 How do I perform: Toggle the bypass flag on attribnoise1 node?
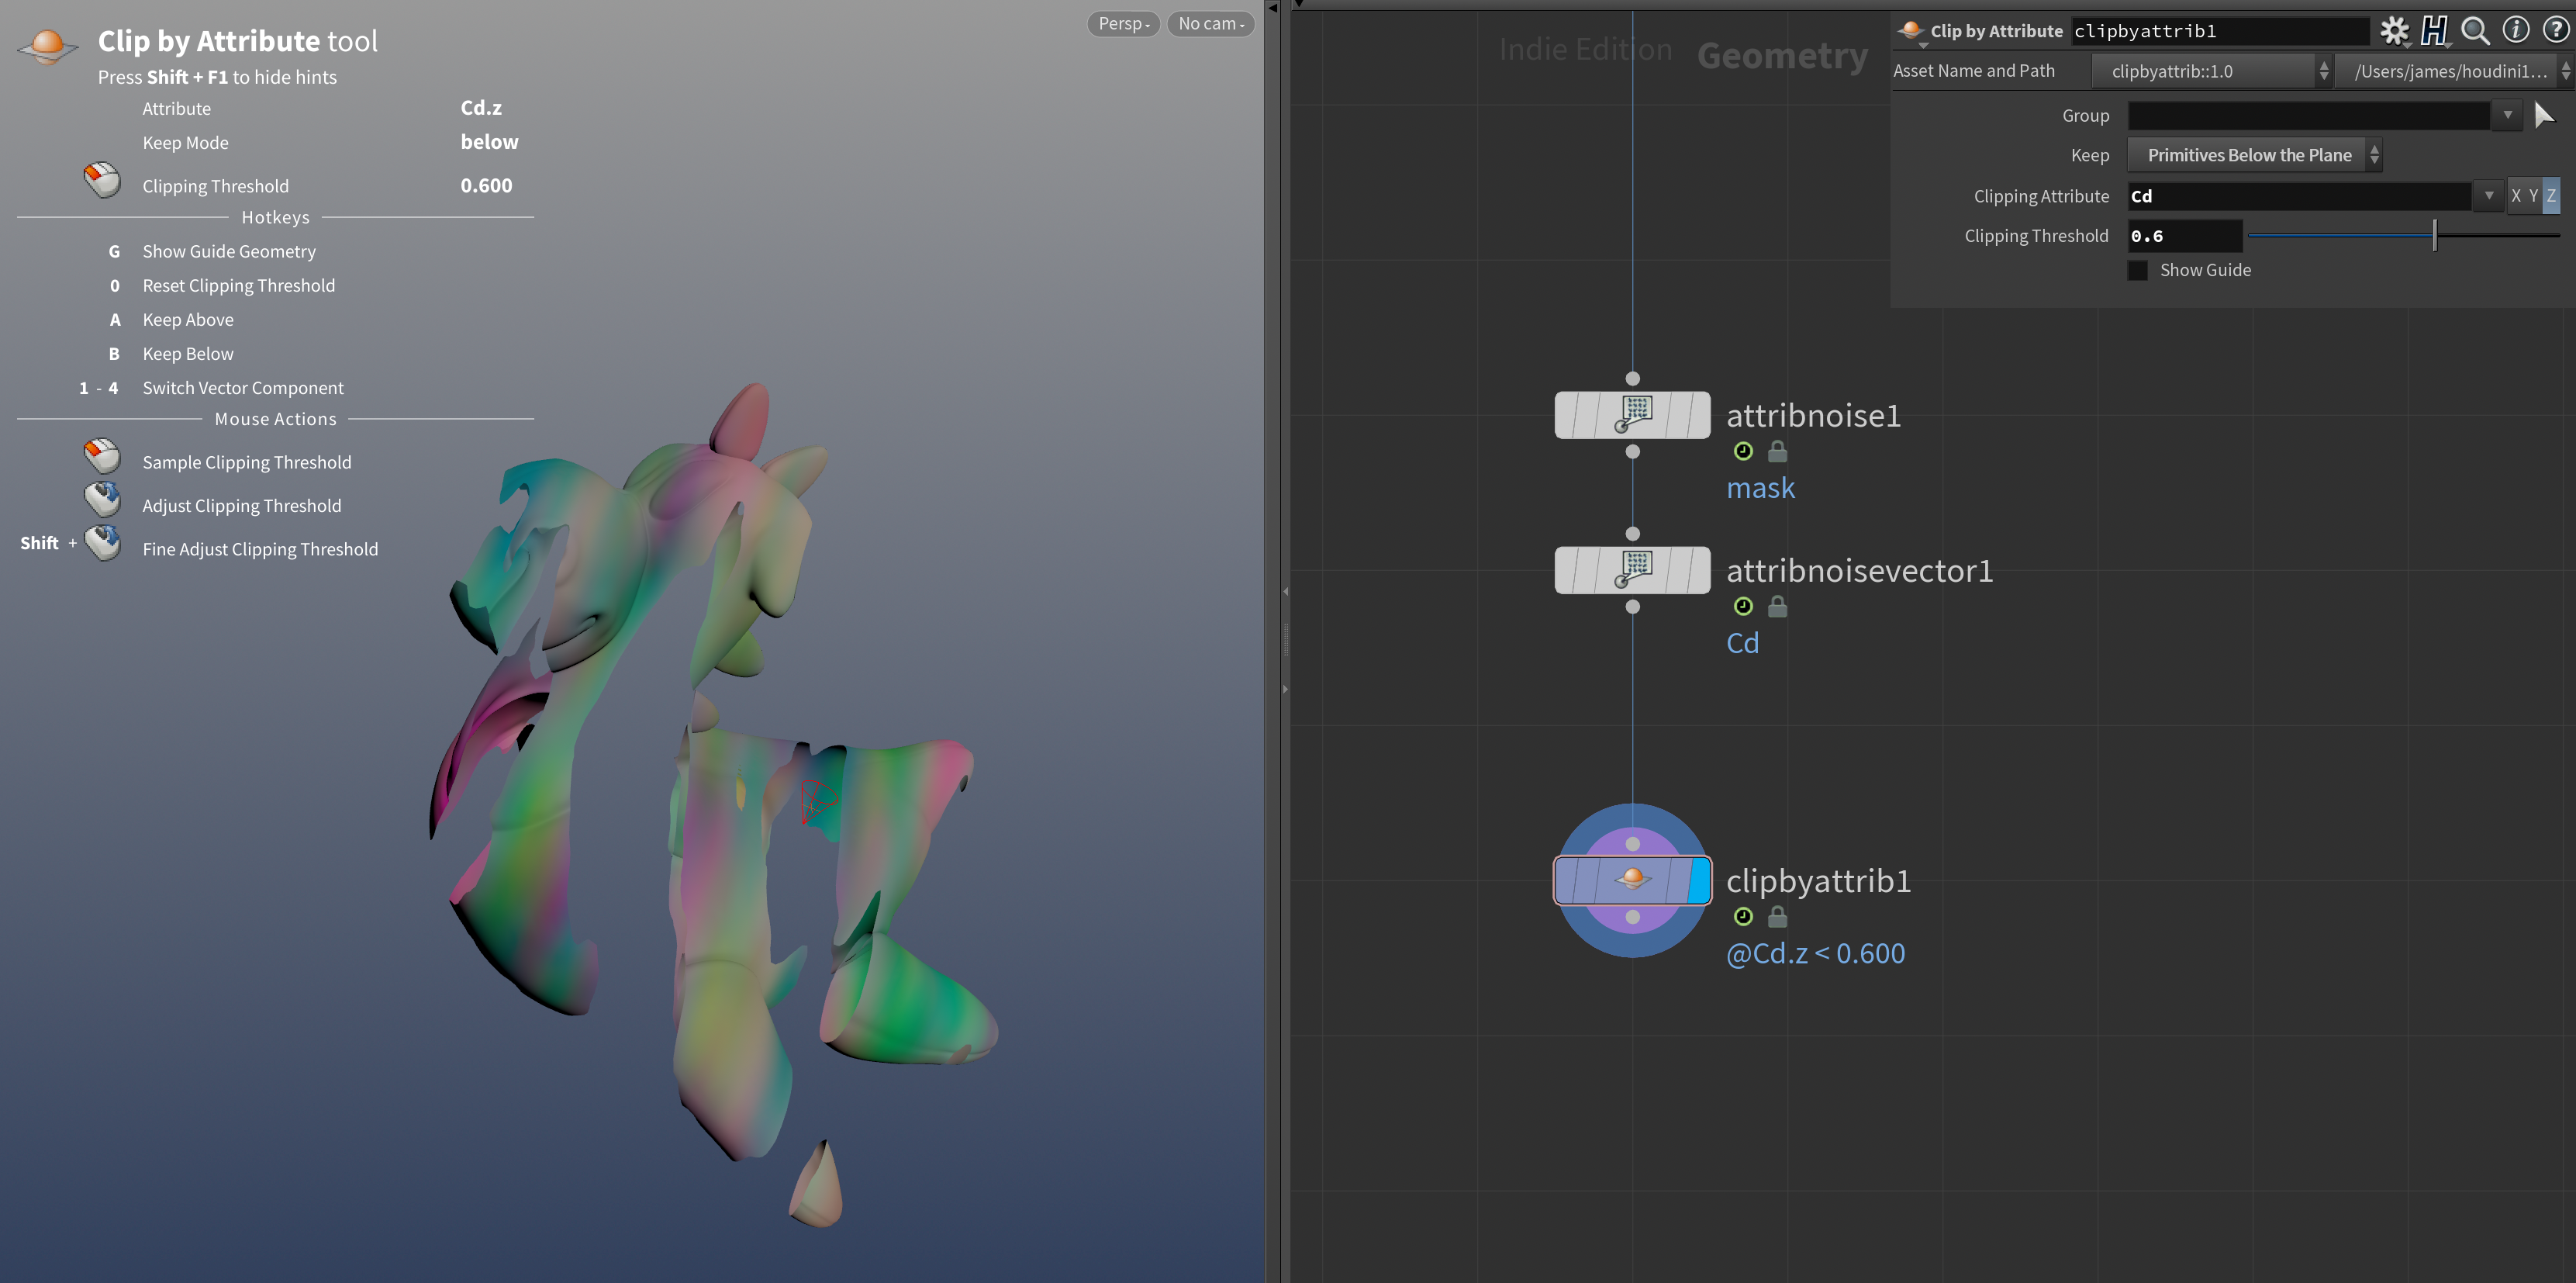(x=1568, y=414)
